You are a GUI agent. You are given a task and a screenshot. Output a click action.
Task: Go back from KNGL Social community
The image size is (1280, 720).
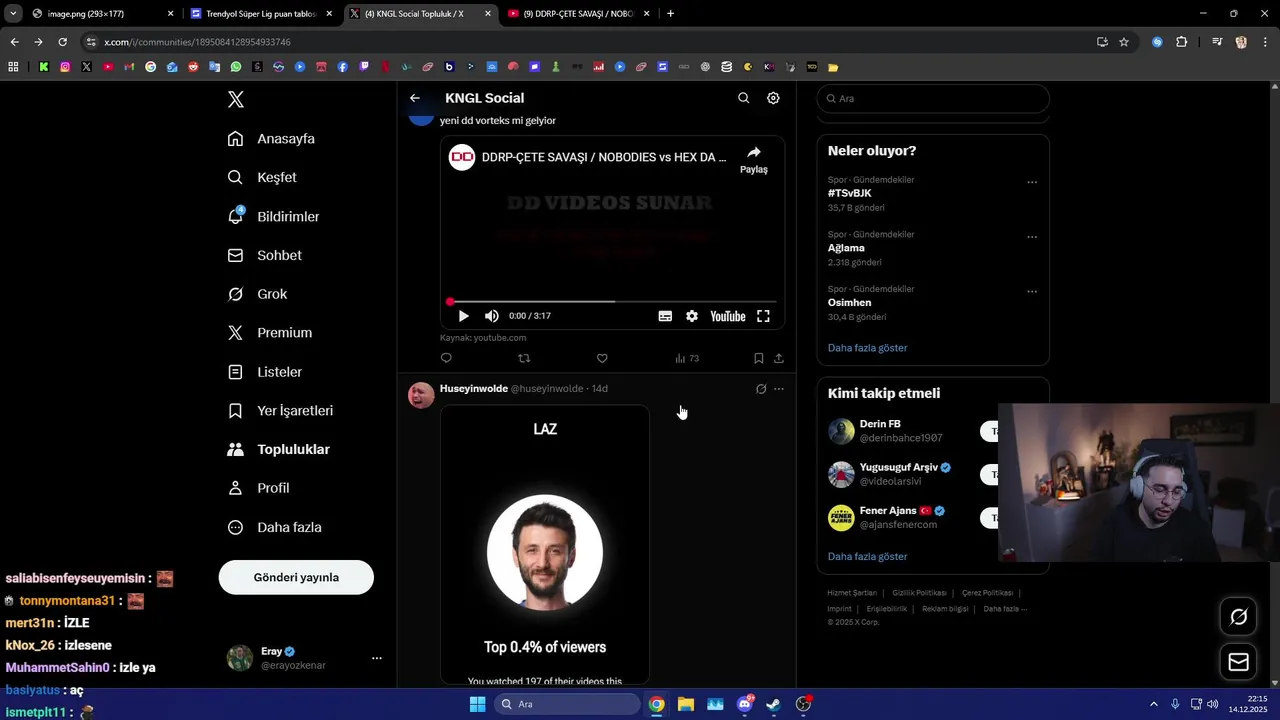pyautogui.click(x=415, y=98)
